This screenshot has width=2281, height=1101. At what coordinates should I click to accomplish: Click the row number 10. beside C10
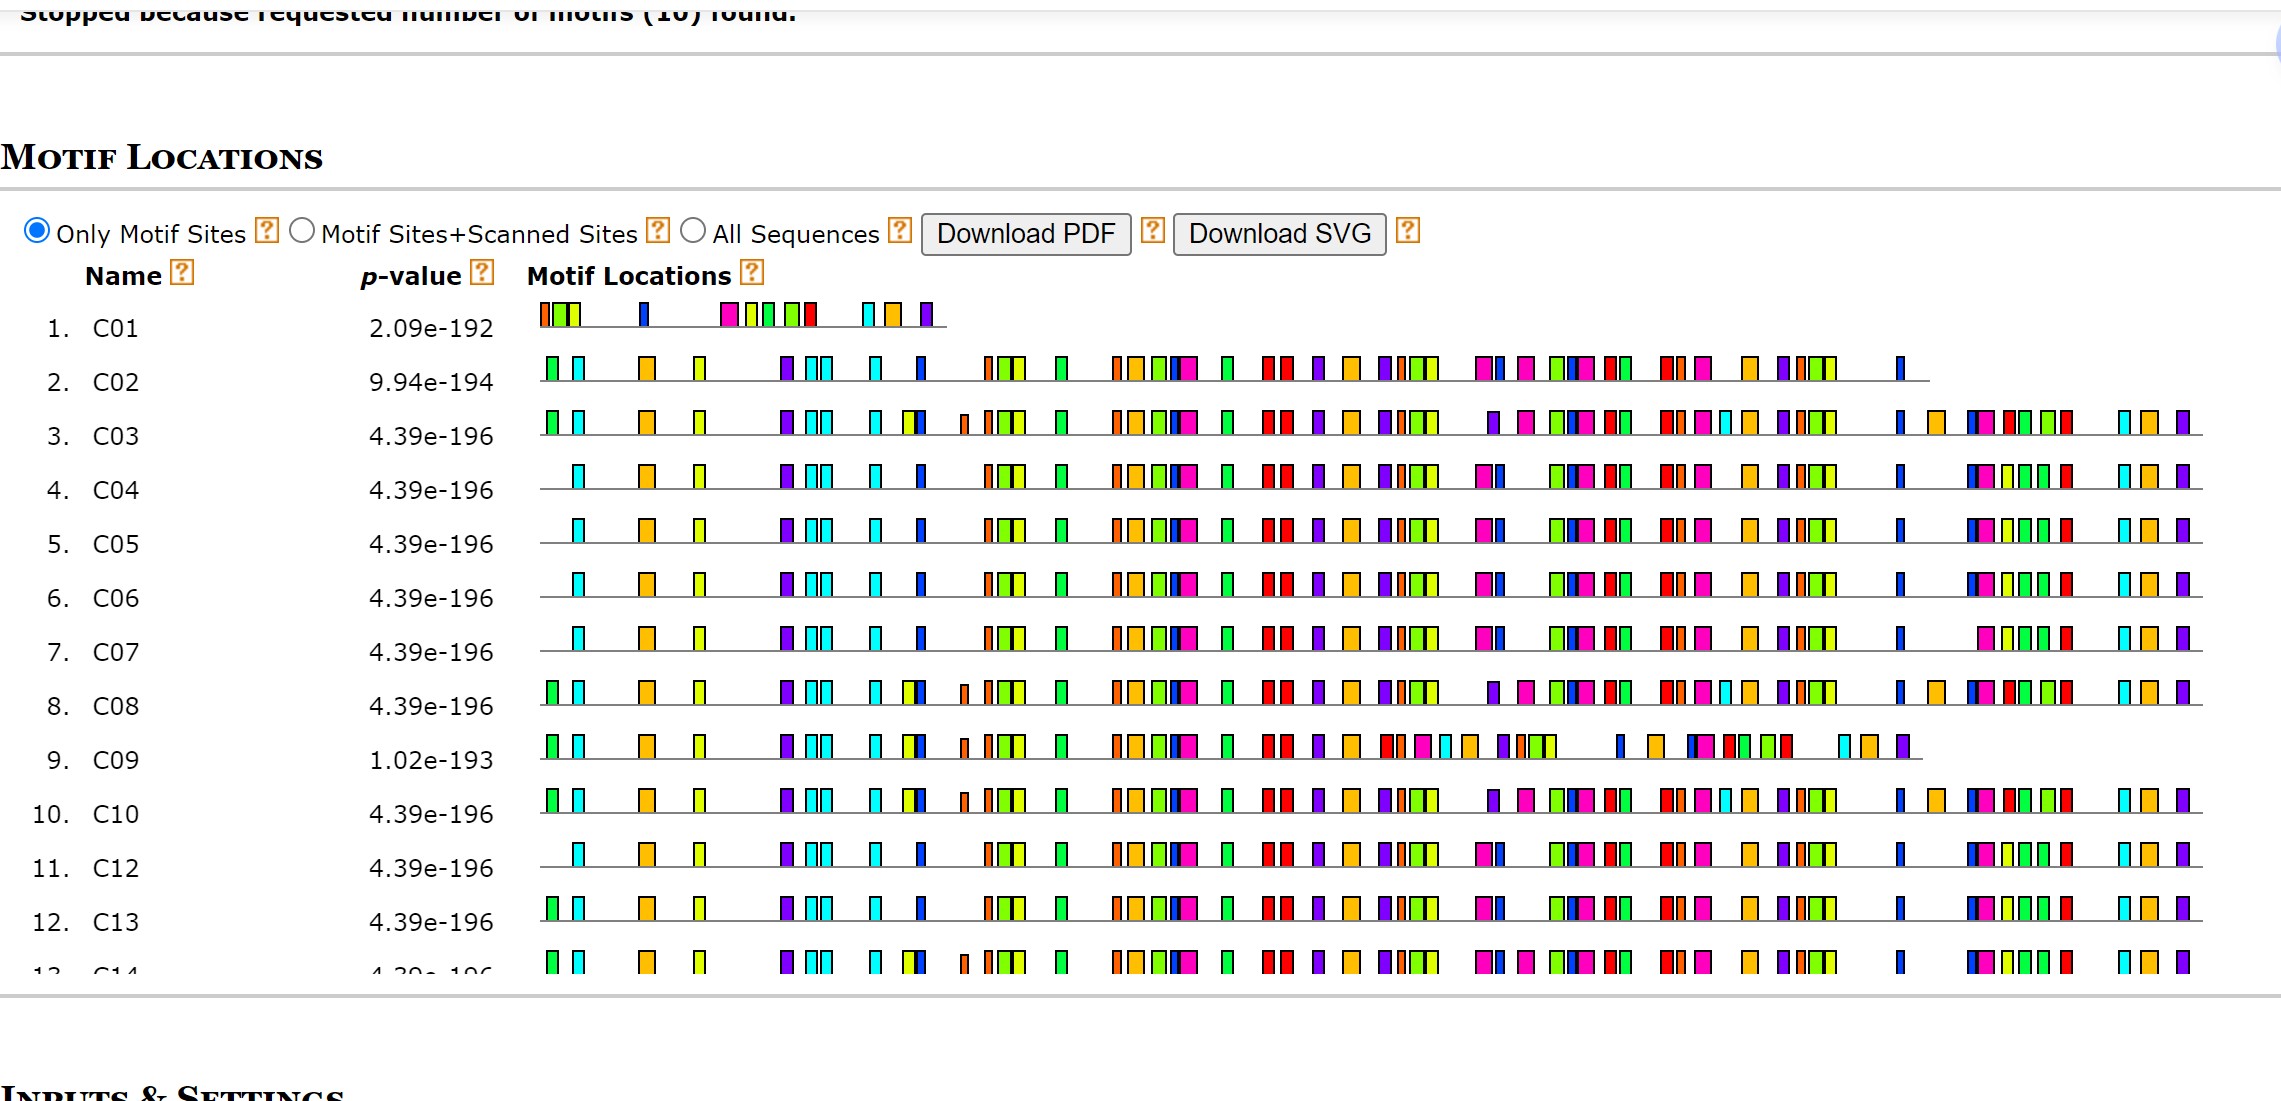click(51, 815)
